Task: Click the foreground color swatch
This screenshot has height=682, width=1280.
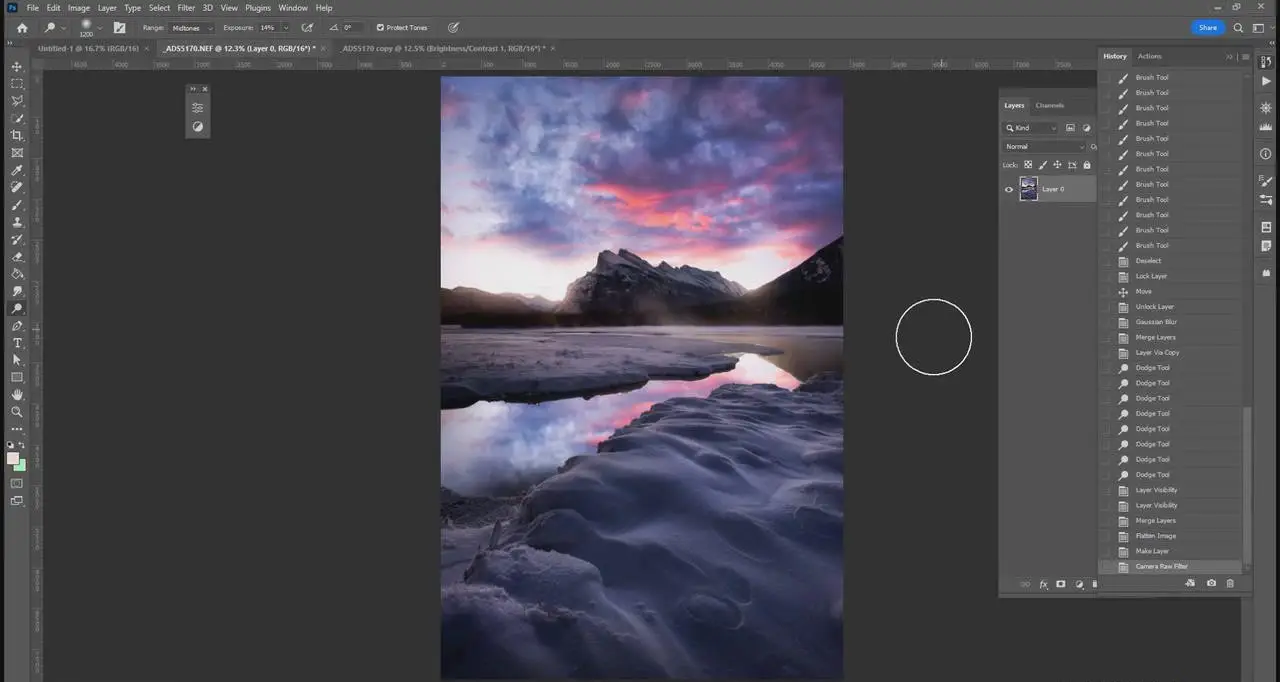Action: 13,459
